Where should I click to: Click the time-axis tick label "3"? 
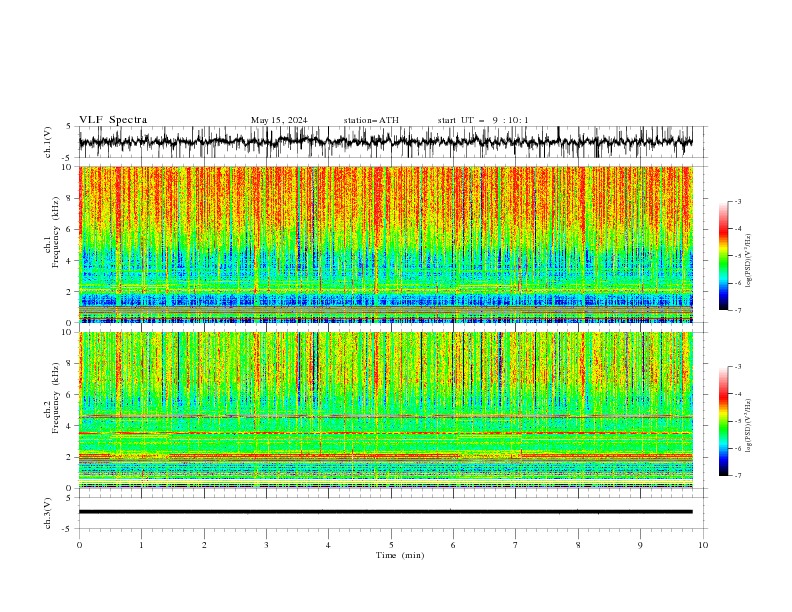coord(266,545)
